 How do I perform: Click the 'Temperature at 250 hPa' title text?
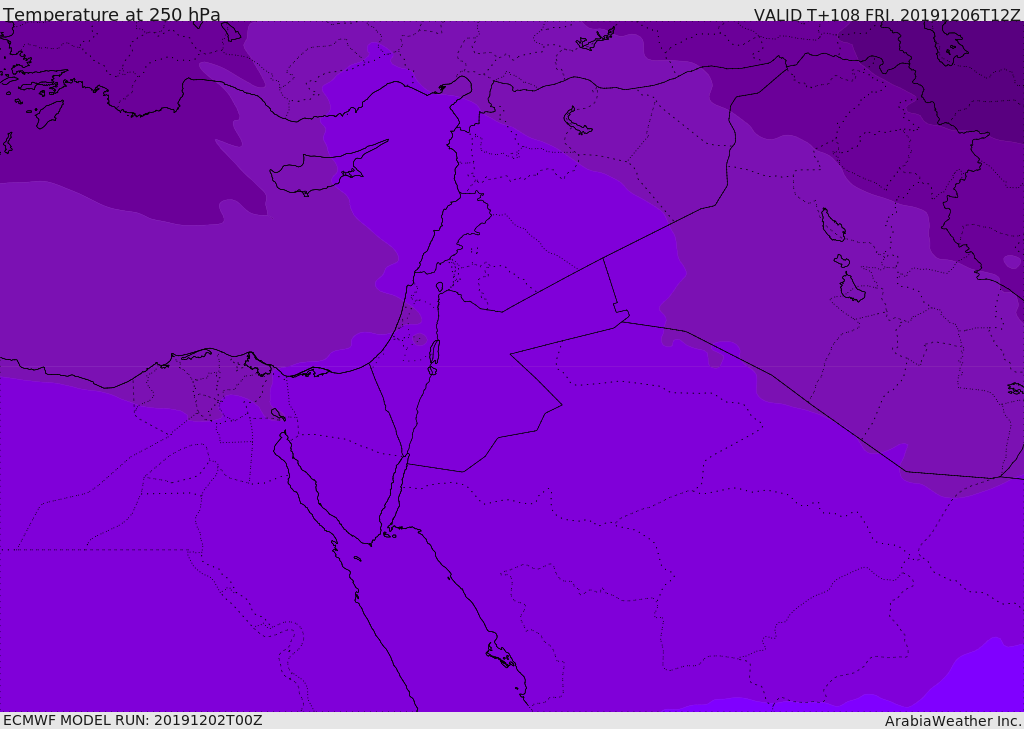click(112, 14)
